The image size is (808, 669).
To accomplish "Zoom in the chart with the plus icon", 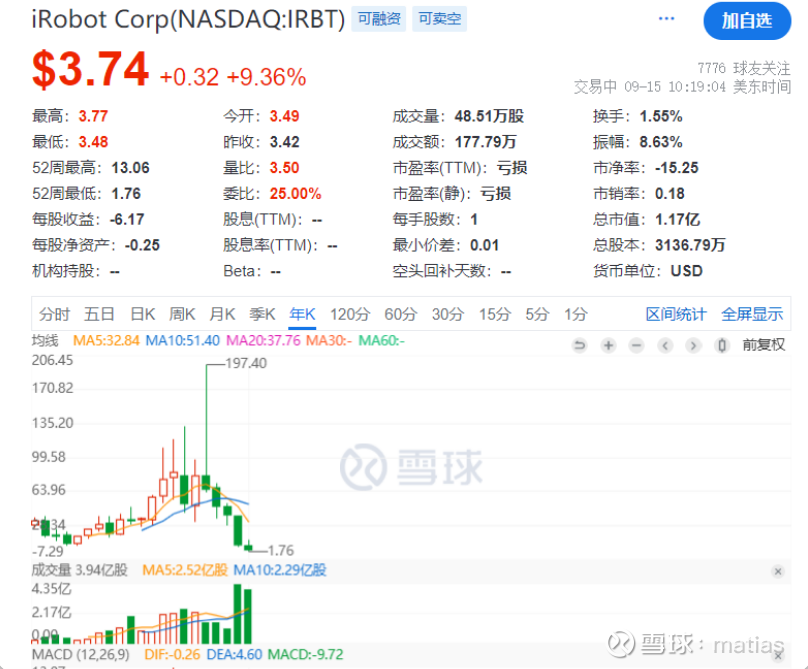I will click(x=608, y=345).
